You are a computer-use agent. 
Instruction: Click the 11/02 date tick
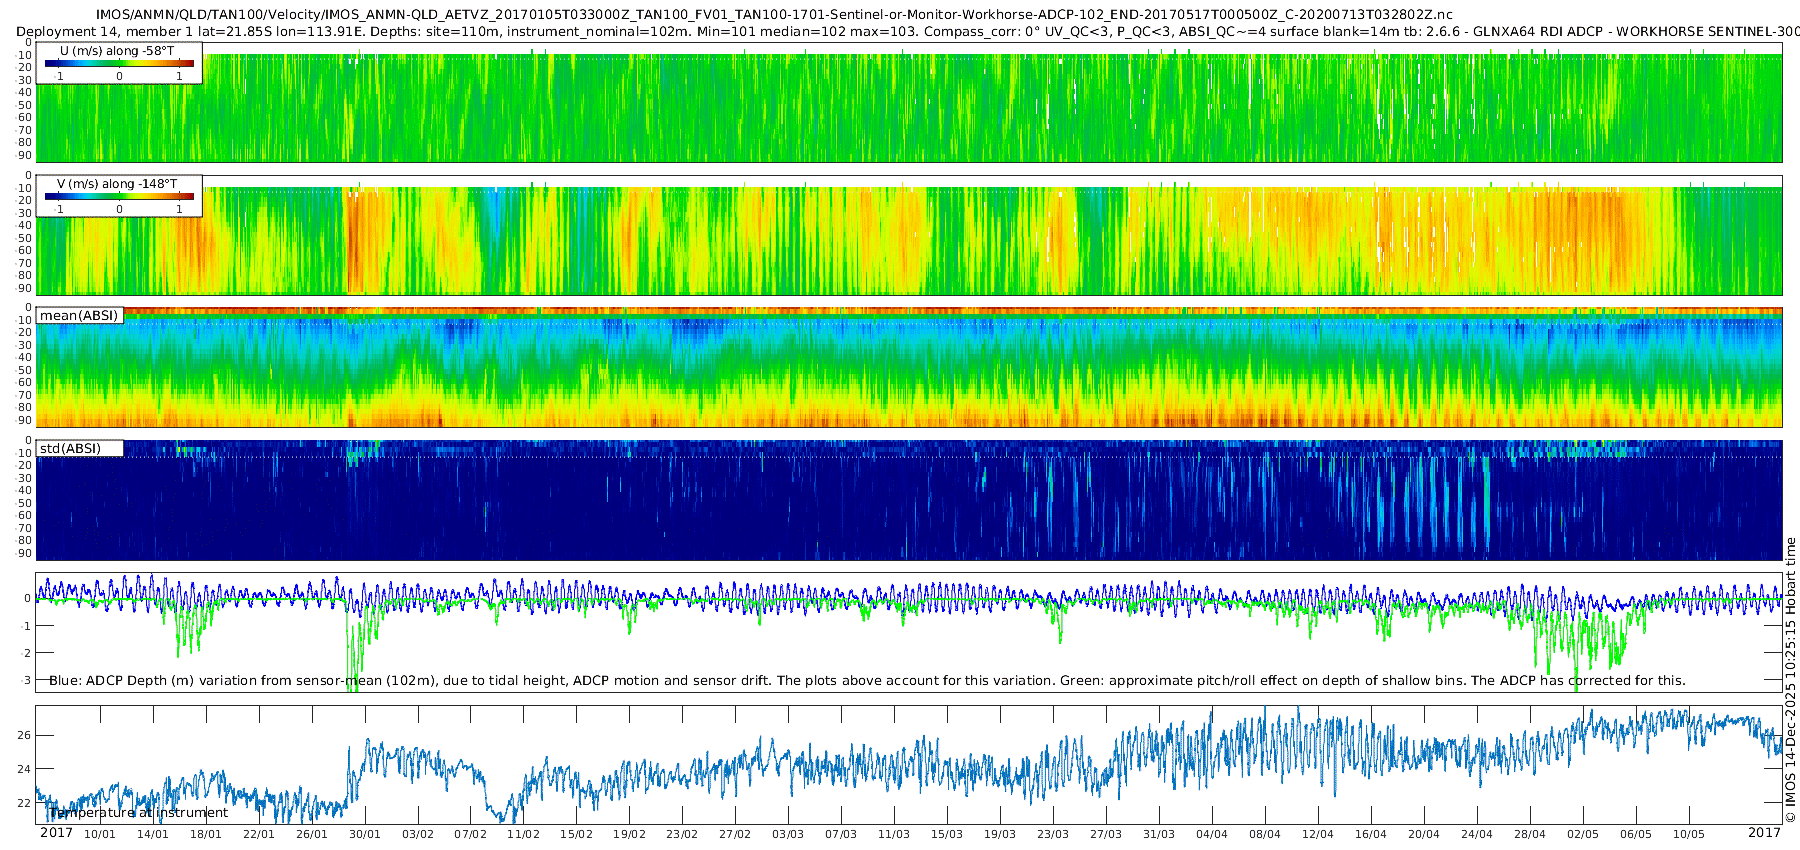tap(523, 834)
